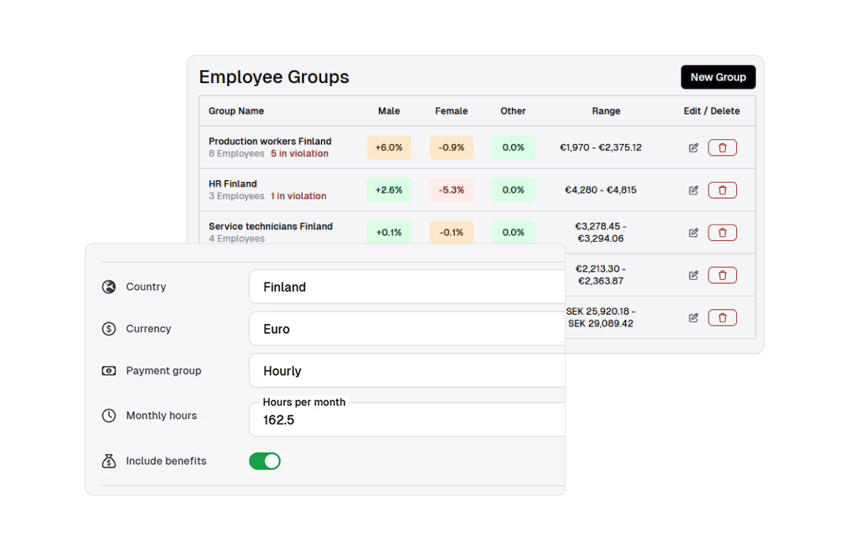This screenshot has width=850, height=551.
Task: Click the -0.1% female badge
Action: (x=452, y=233)
